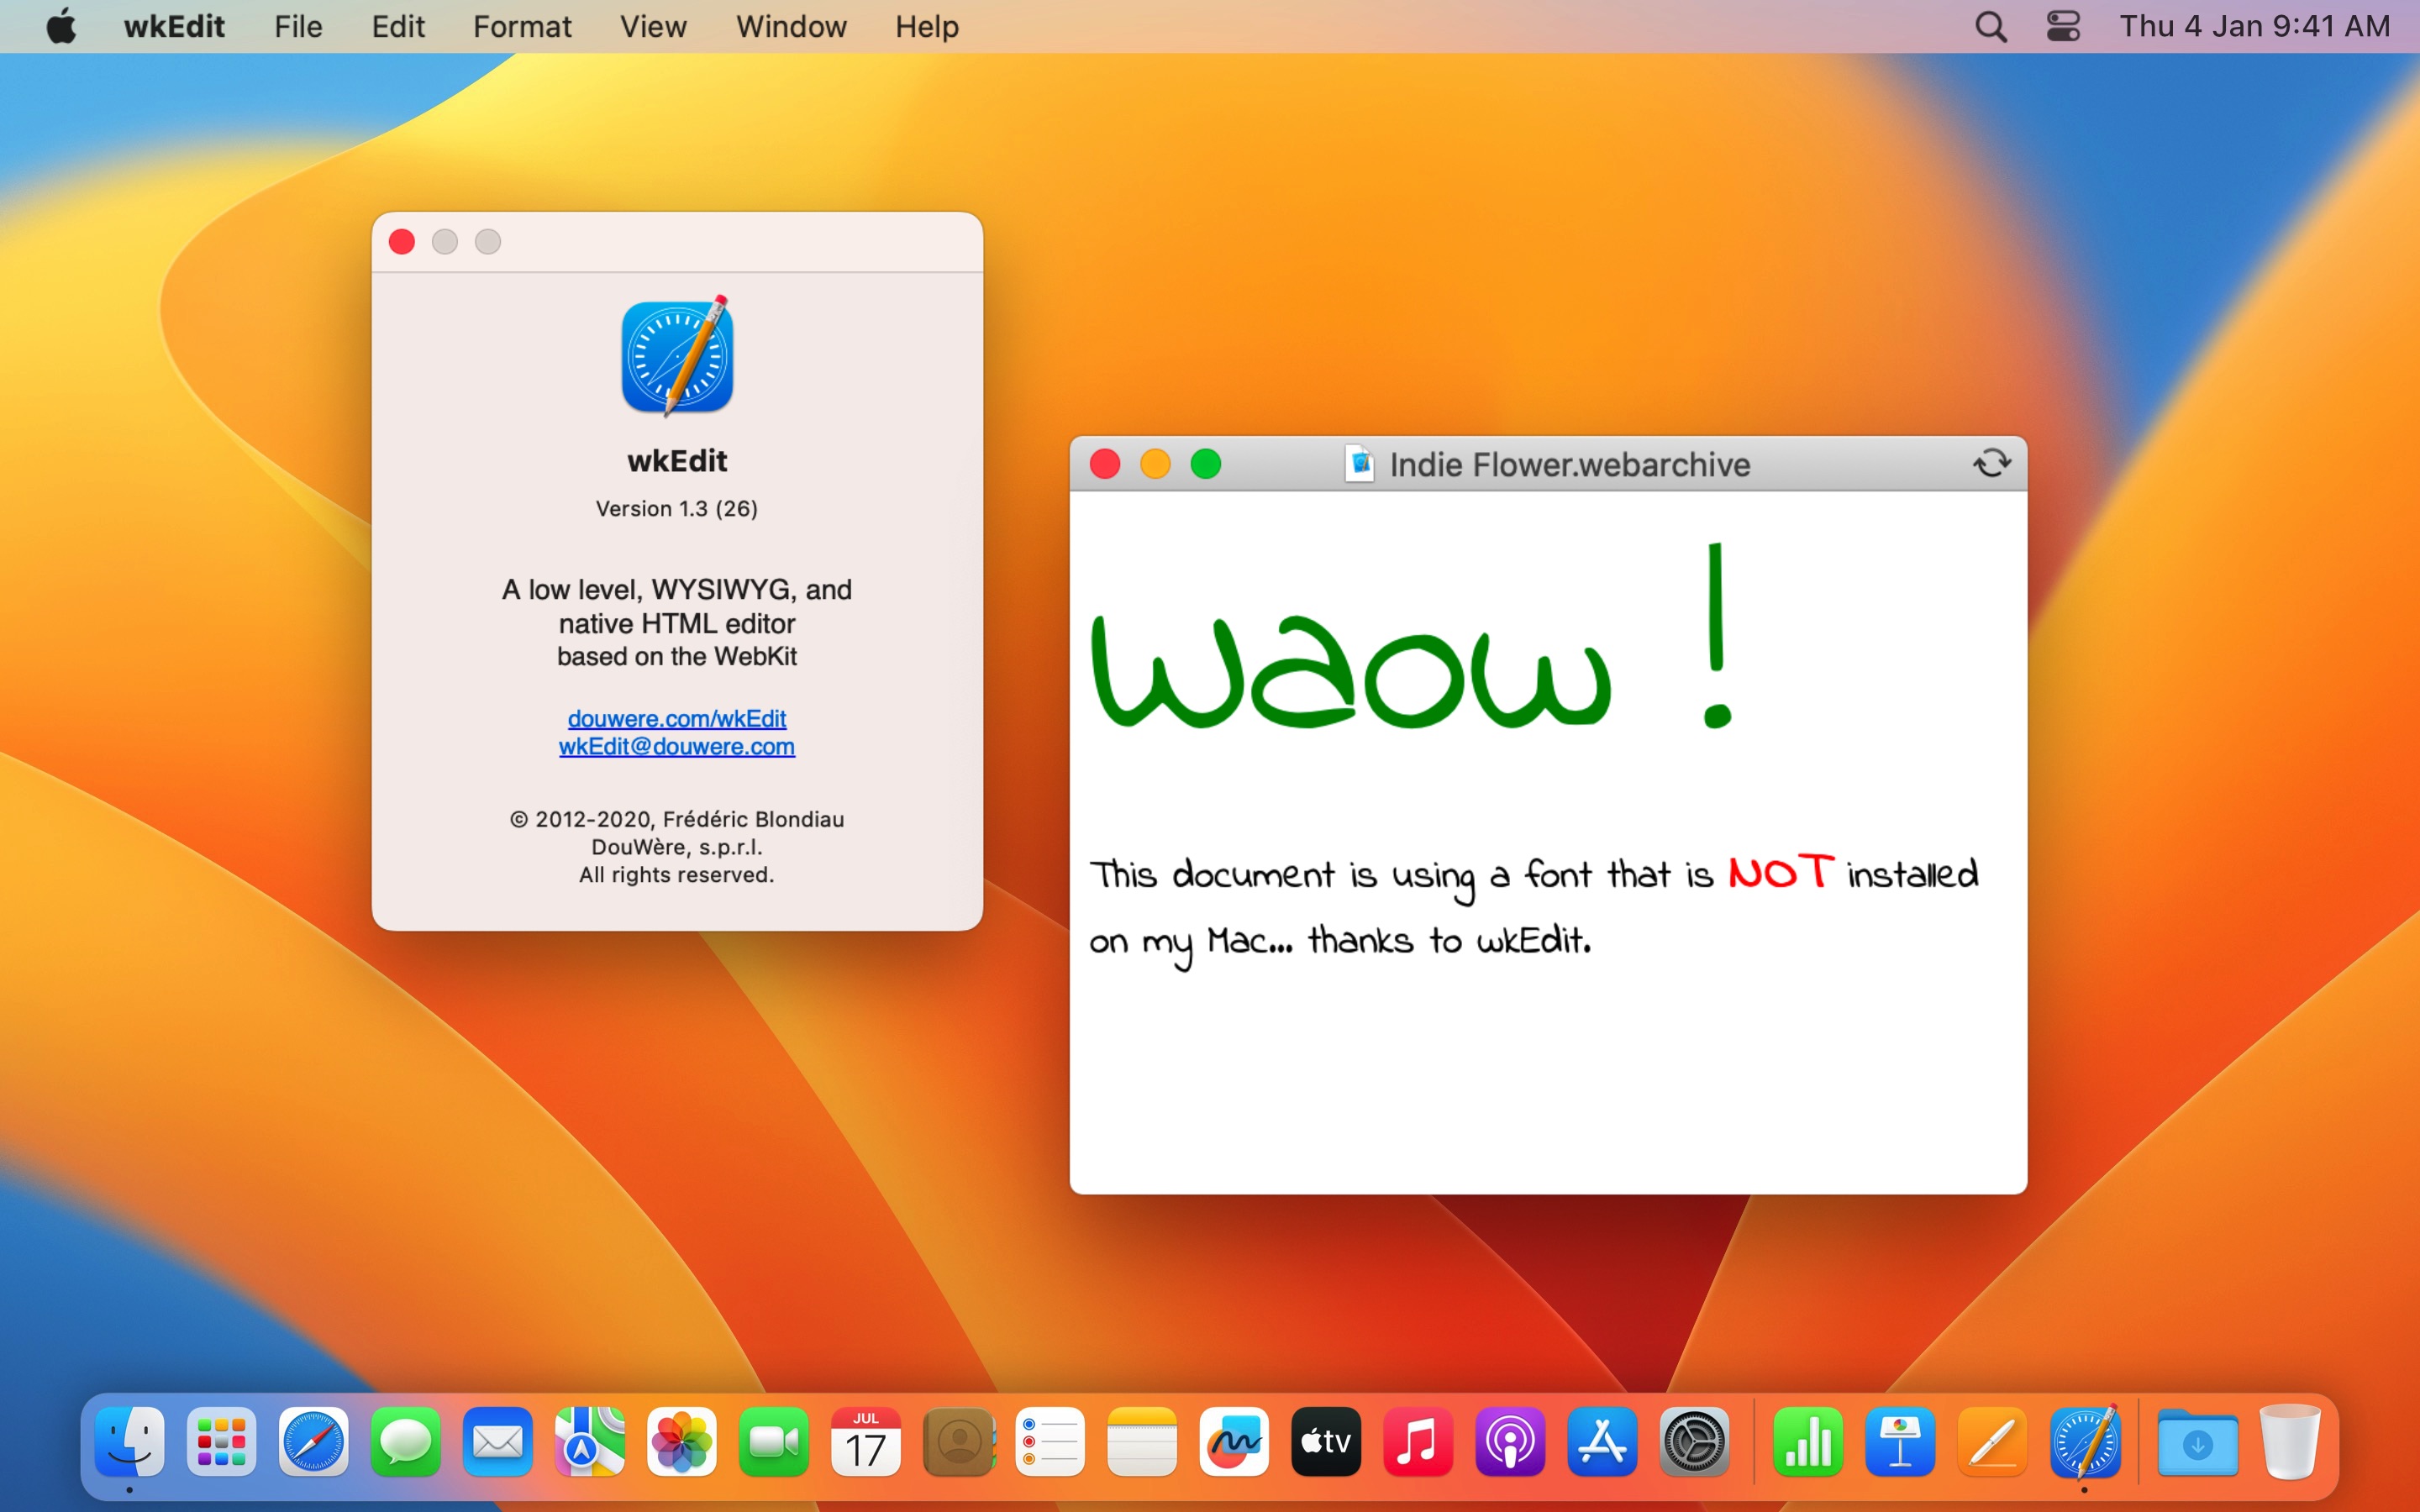Image resolution: width=2420 pixels, height=1512 pixels.
Task: Open Keynote app in the Dock
Action: (x=1900, y=1442)
